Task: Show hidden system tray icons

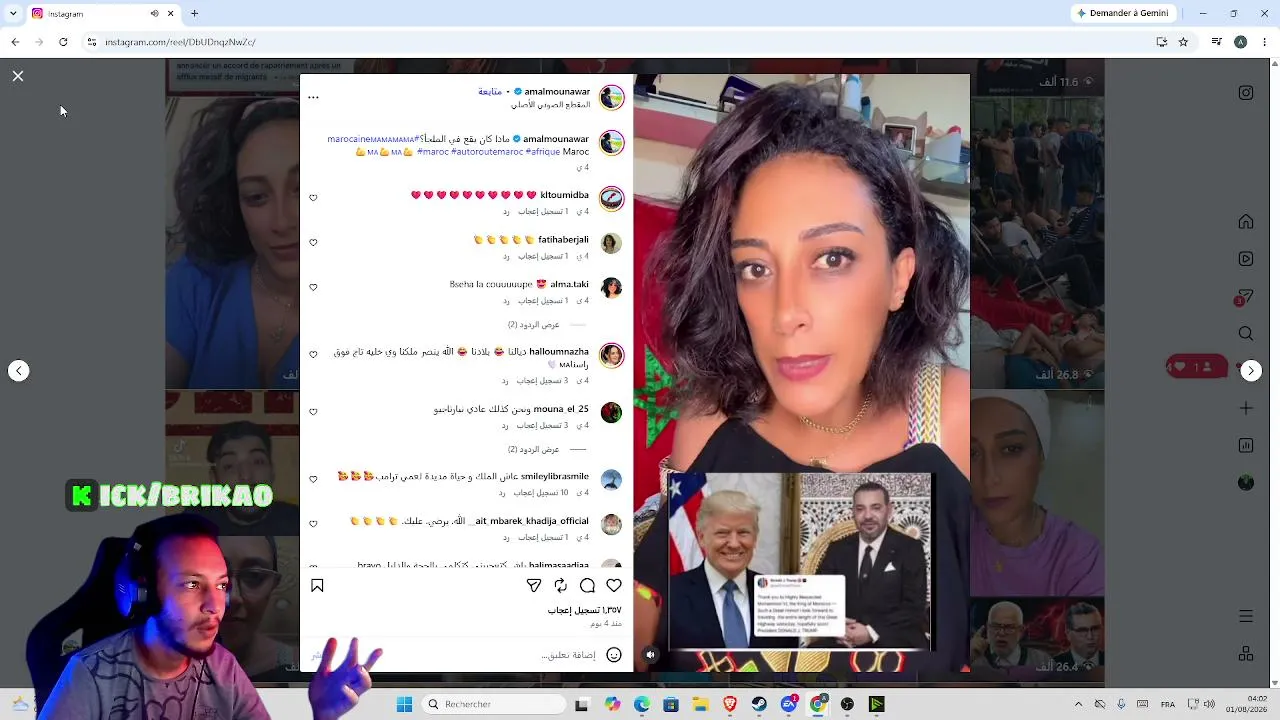Action: pos(1078,704)
